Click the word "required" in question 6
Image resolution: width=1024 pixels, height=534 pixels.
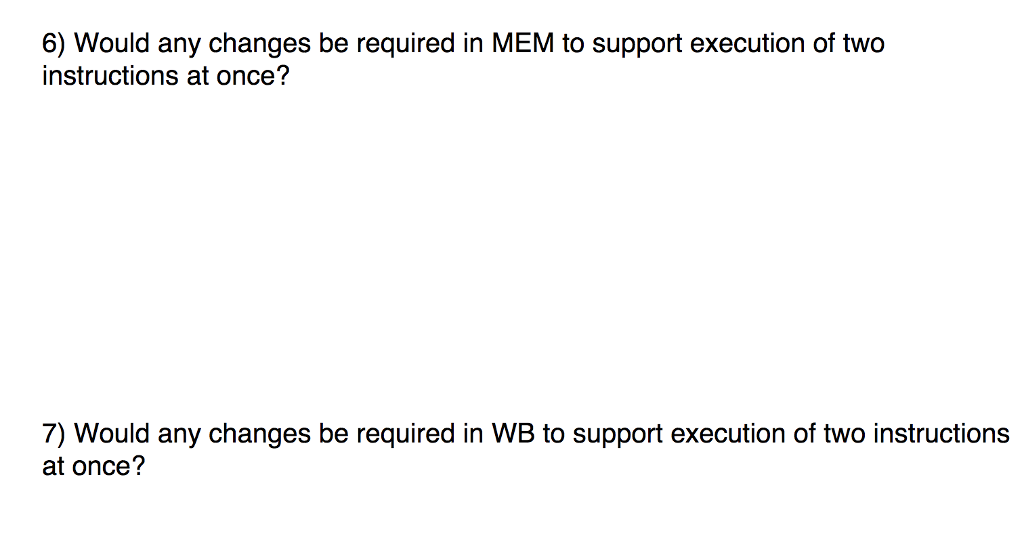pos(406,45)
